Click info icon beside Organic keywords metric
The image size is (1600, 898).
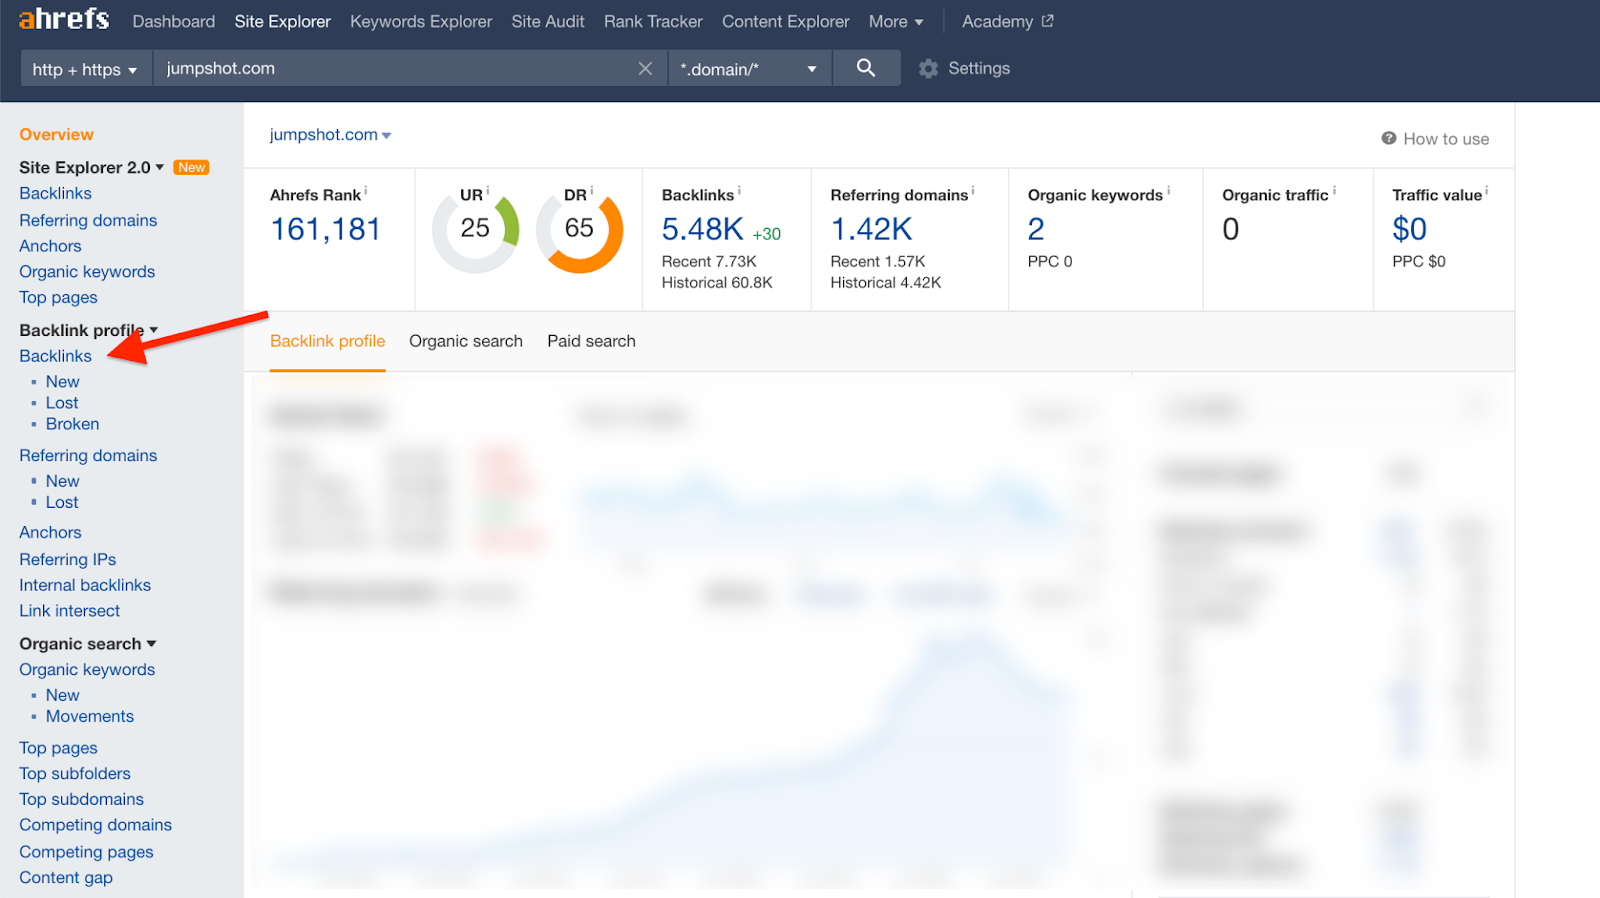tap(1168, 190)
